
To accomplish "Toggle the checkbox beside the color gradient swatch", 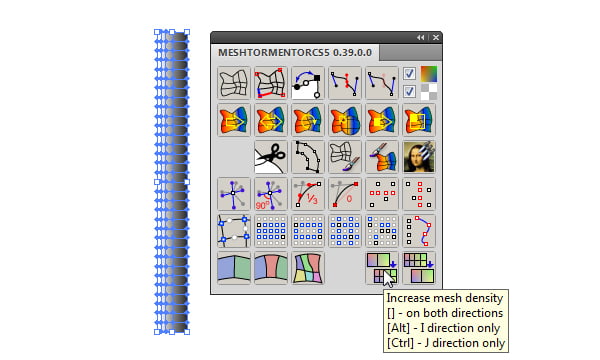I will tap(409, 73).
